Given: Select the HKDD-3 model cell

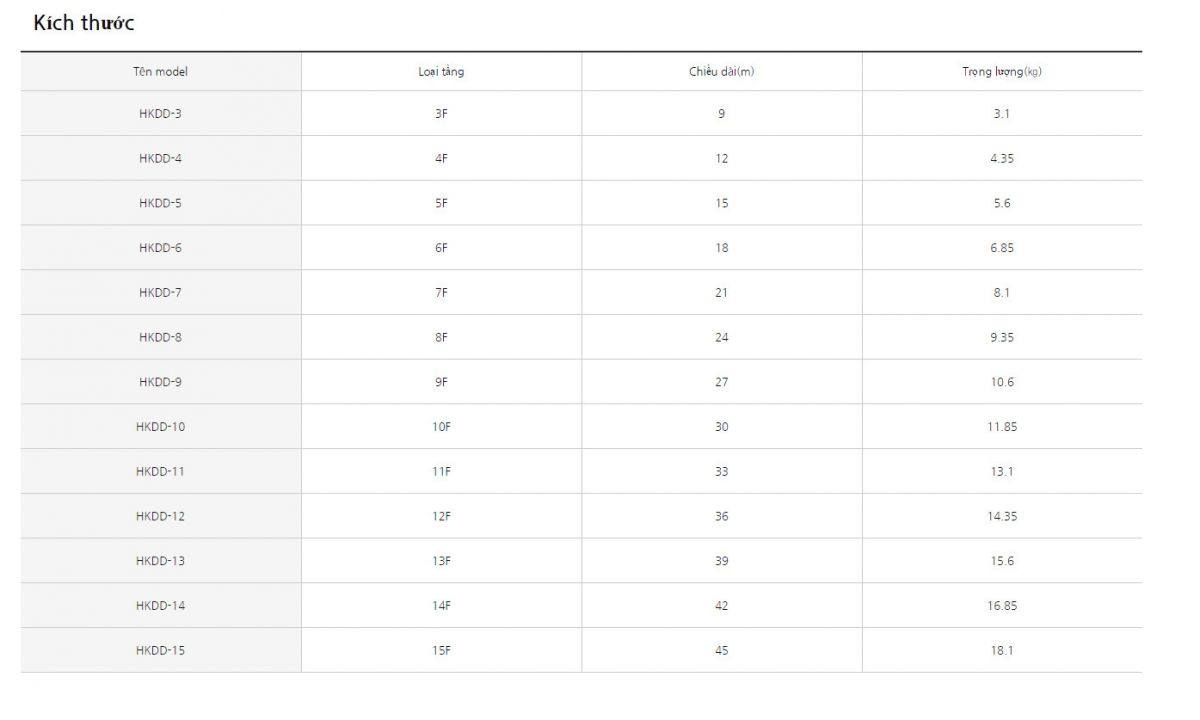Looking at the screenshot, I should click(160, 114).
